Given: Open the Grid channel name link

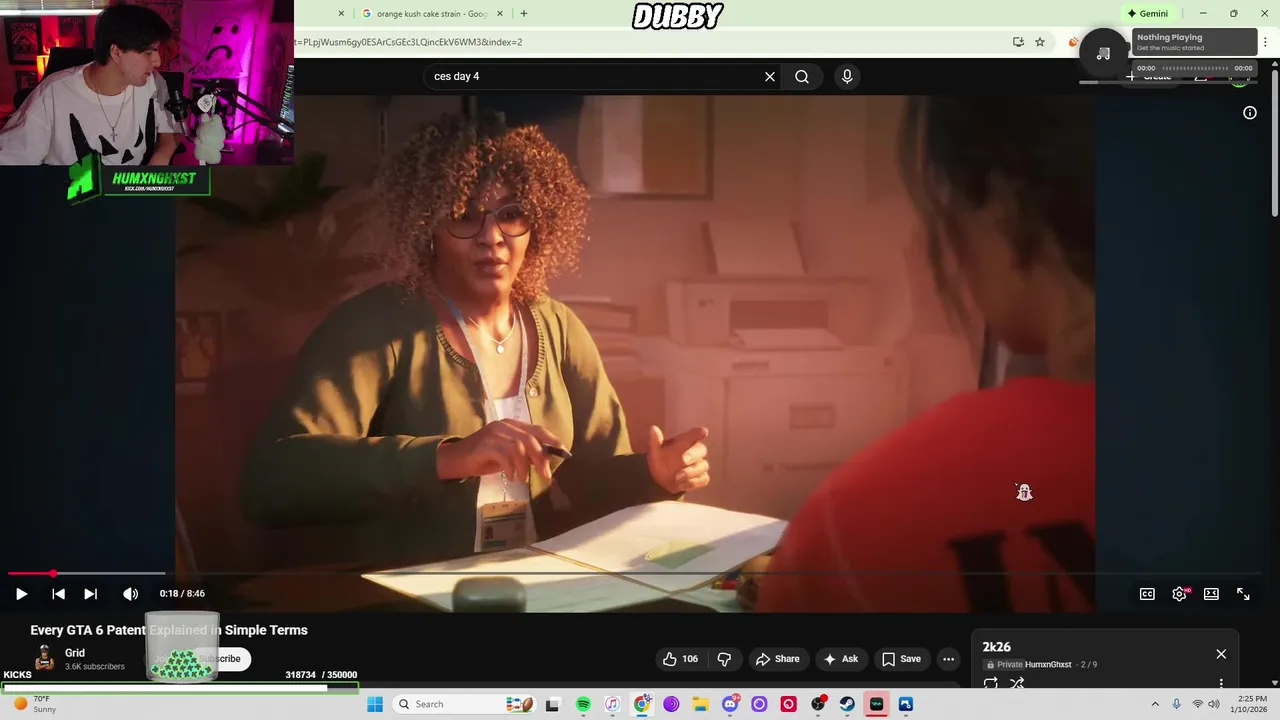Looking at the screenshot, I should pyautogui.click(x=75, y=653).
